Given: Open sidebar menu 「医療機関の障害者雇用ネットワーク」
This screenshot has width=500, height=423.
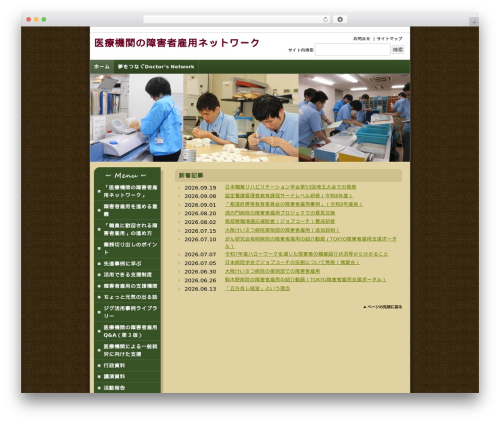Looking at the screenshot, I should tap(128, 191).
